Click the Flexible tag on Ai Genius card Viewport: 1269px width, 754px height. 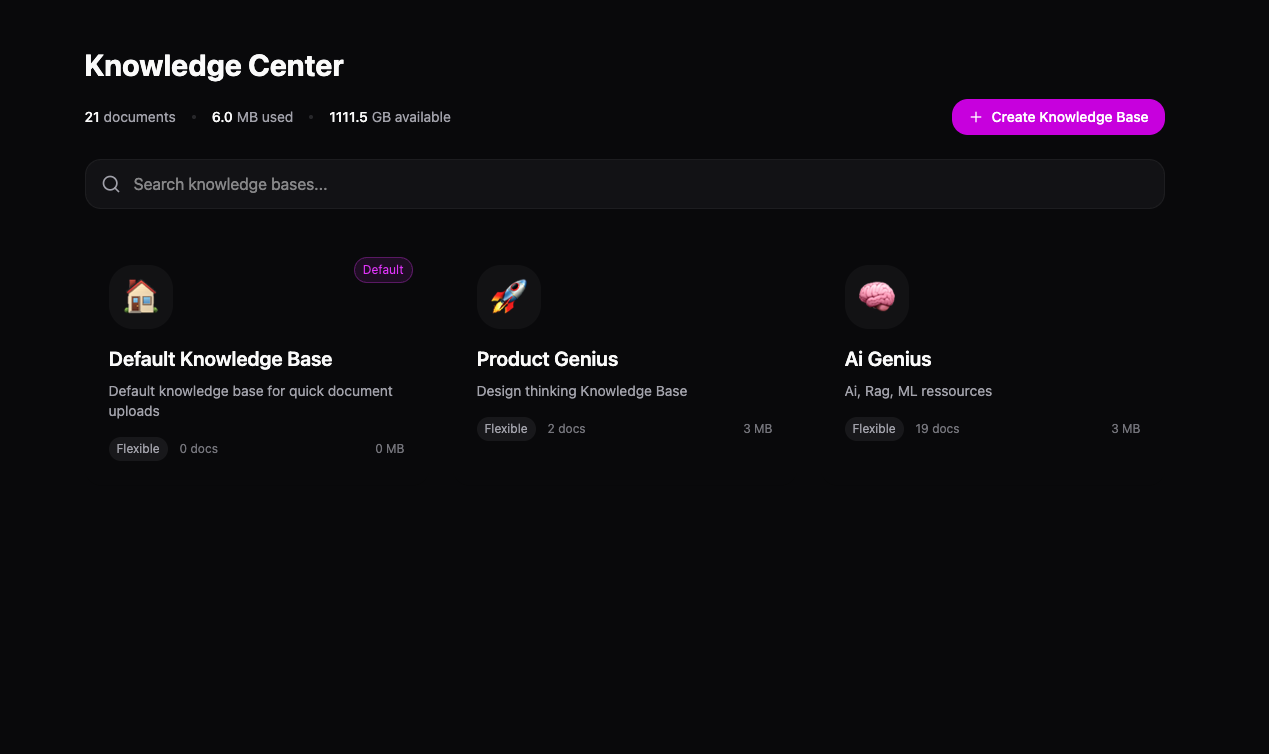(874, 429)
